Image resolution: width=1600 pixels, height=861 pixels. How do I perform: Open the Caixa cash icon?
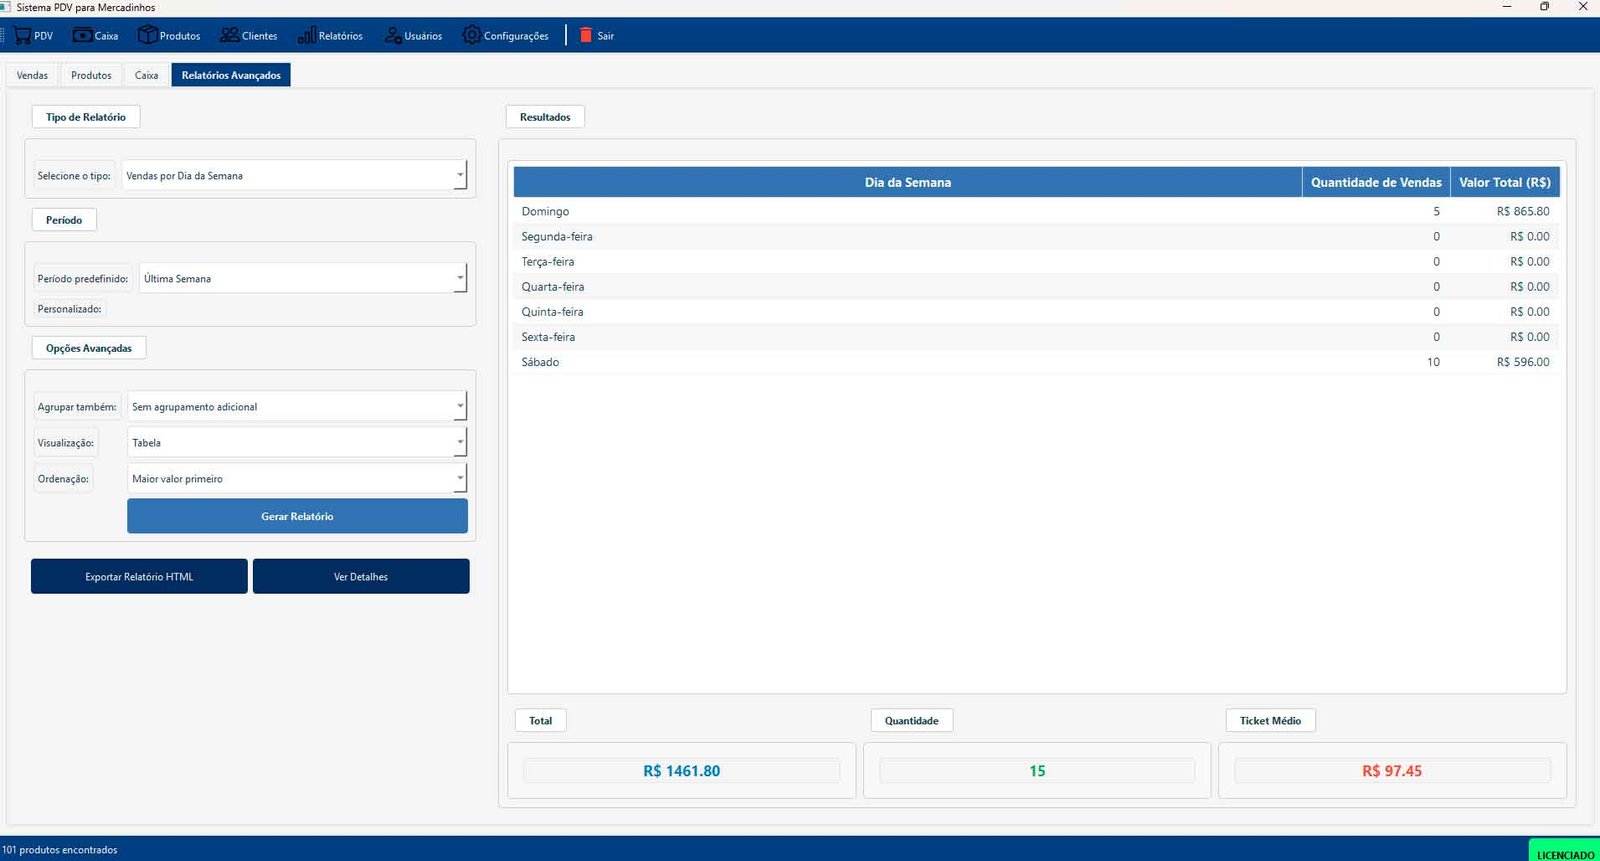click(82, 35)
